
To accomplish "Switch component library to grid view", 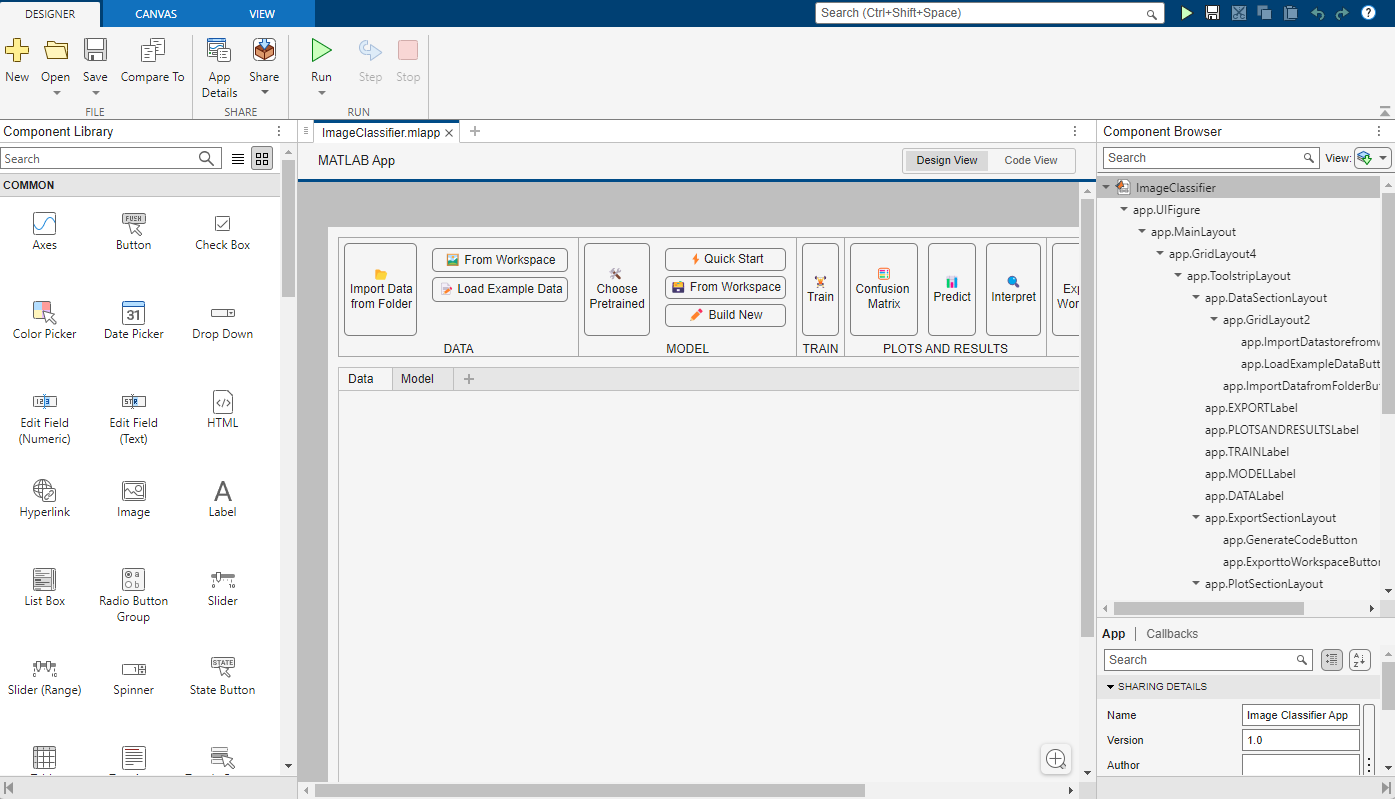I will click(261, 158).
